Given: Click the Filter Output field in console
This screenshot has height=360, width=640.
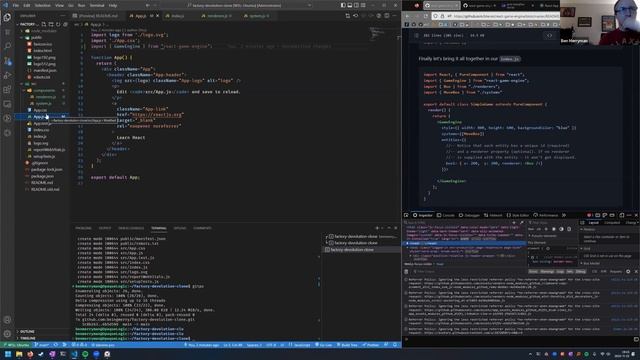Looking at the screenshot, I should pyautogui.click(x=469, y=271).
